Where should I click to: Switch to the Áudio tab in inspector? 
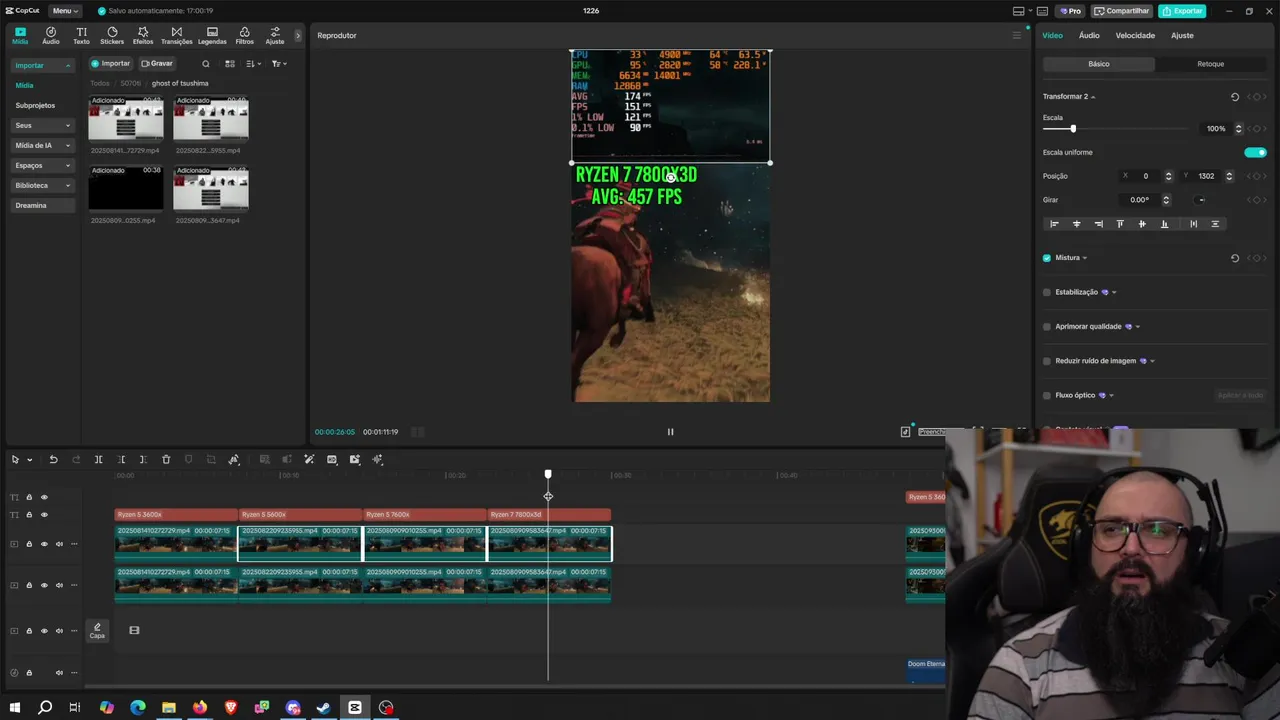click(x=1089, y=36)
